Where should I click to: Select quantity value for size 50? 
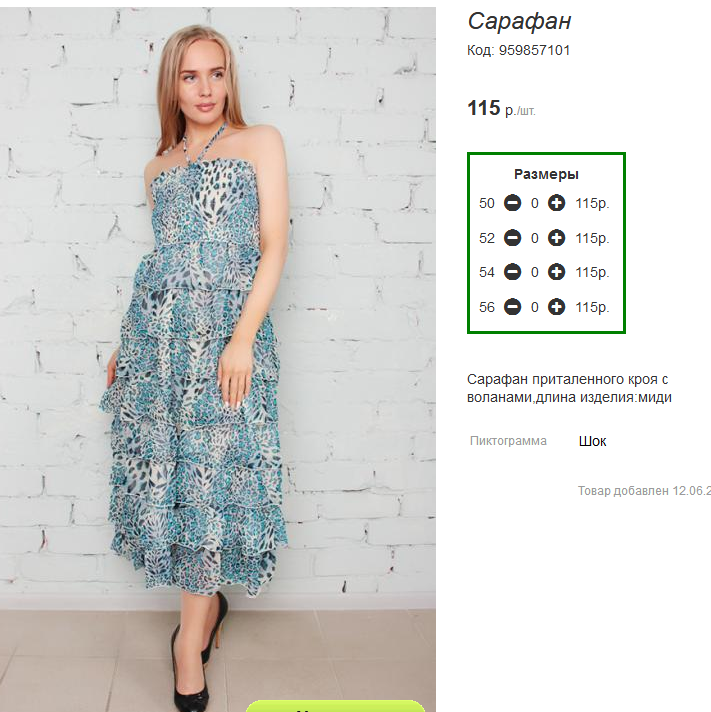pos(534,203)
